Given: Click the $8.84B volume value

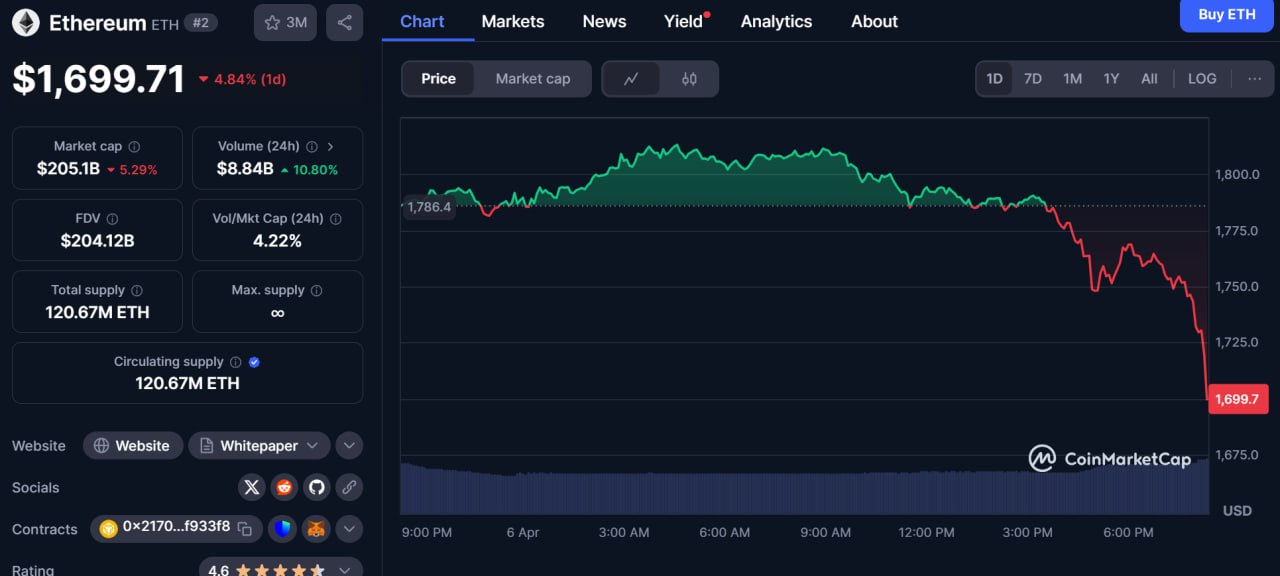Looking at the screenshot, I should [x=245, y=169].
